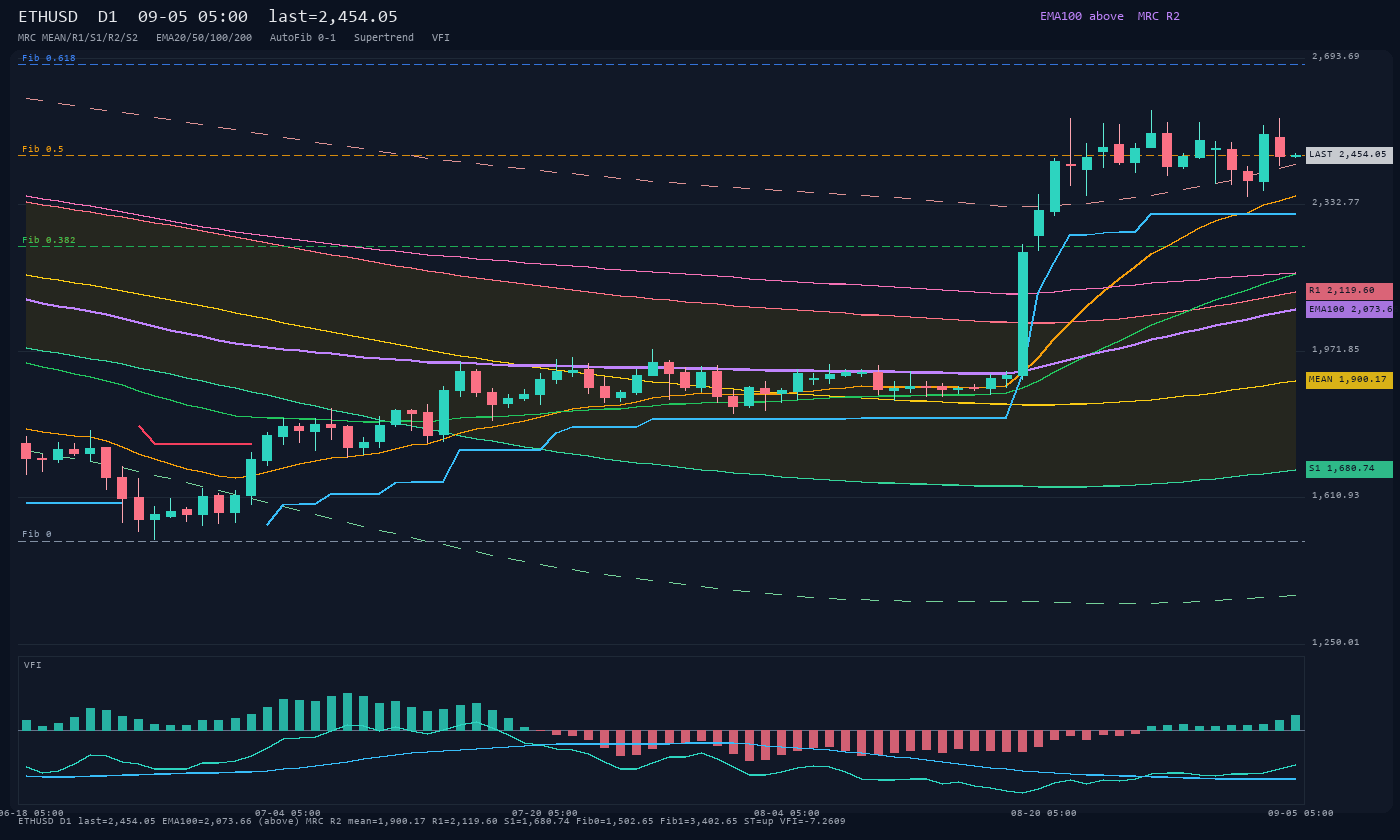This screenshot has height=840, width=1400.
Task: Select the yellow 'MEAN 1,900.17' price tag
Action: [x=1349, y=380]
